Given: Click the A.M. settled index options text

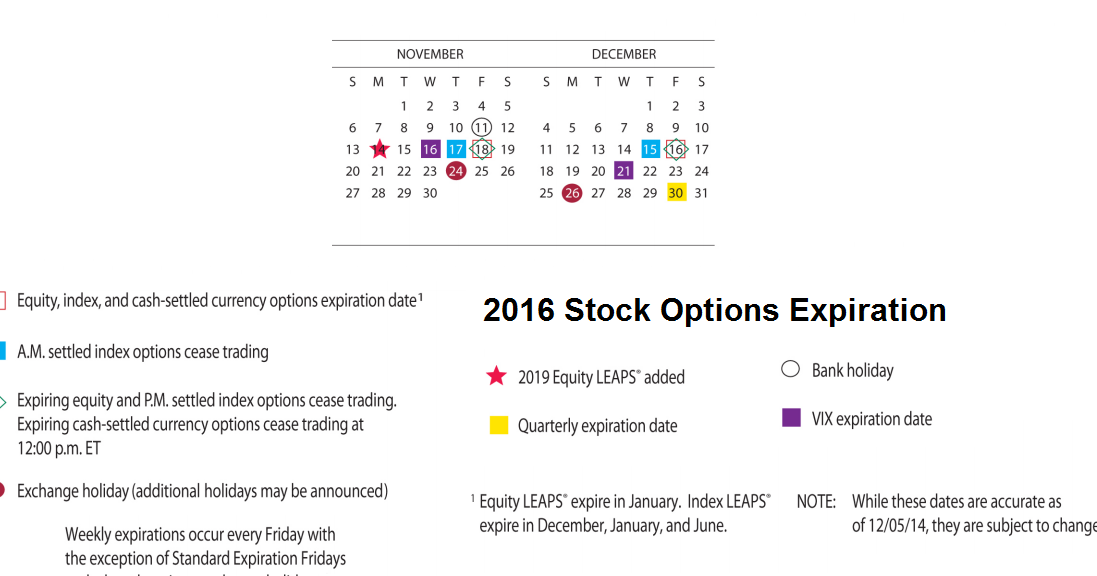Looking at the screenshot, I should pos(143,352).
